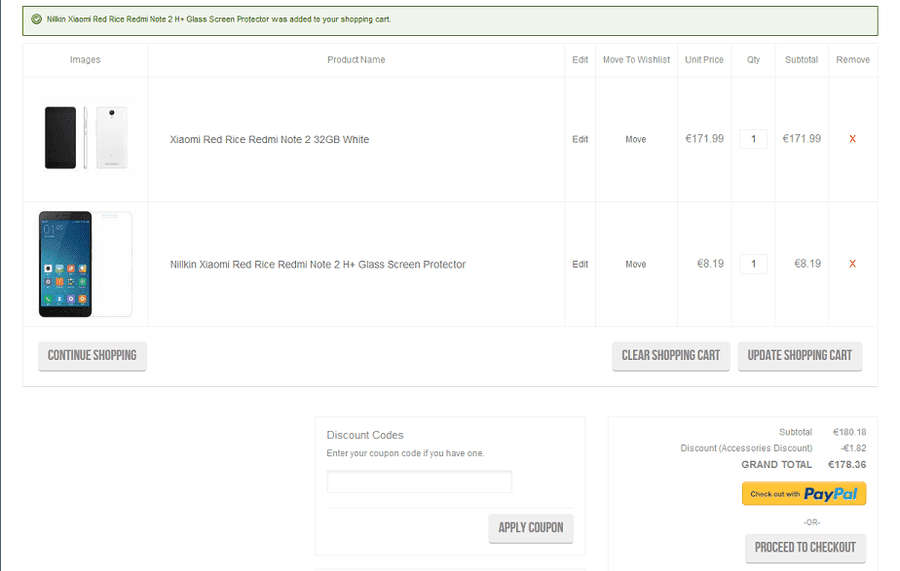This screenshot has width=900, height=571.
Task: Click the green success checkmark icon
Action: point(36,20)
